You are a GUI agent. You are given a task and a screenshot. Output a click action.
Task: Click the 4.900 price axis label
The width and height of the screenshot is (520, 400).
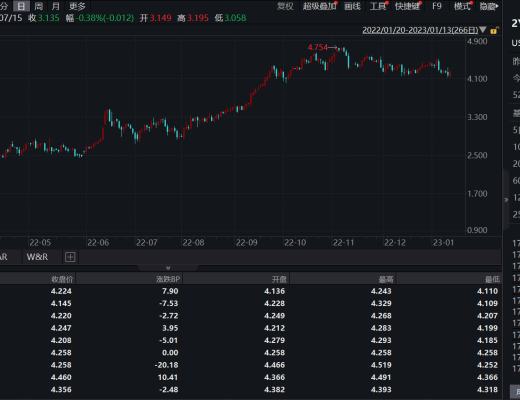pos(477,41)
